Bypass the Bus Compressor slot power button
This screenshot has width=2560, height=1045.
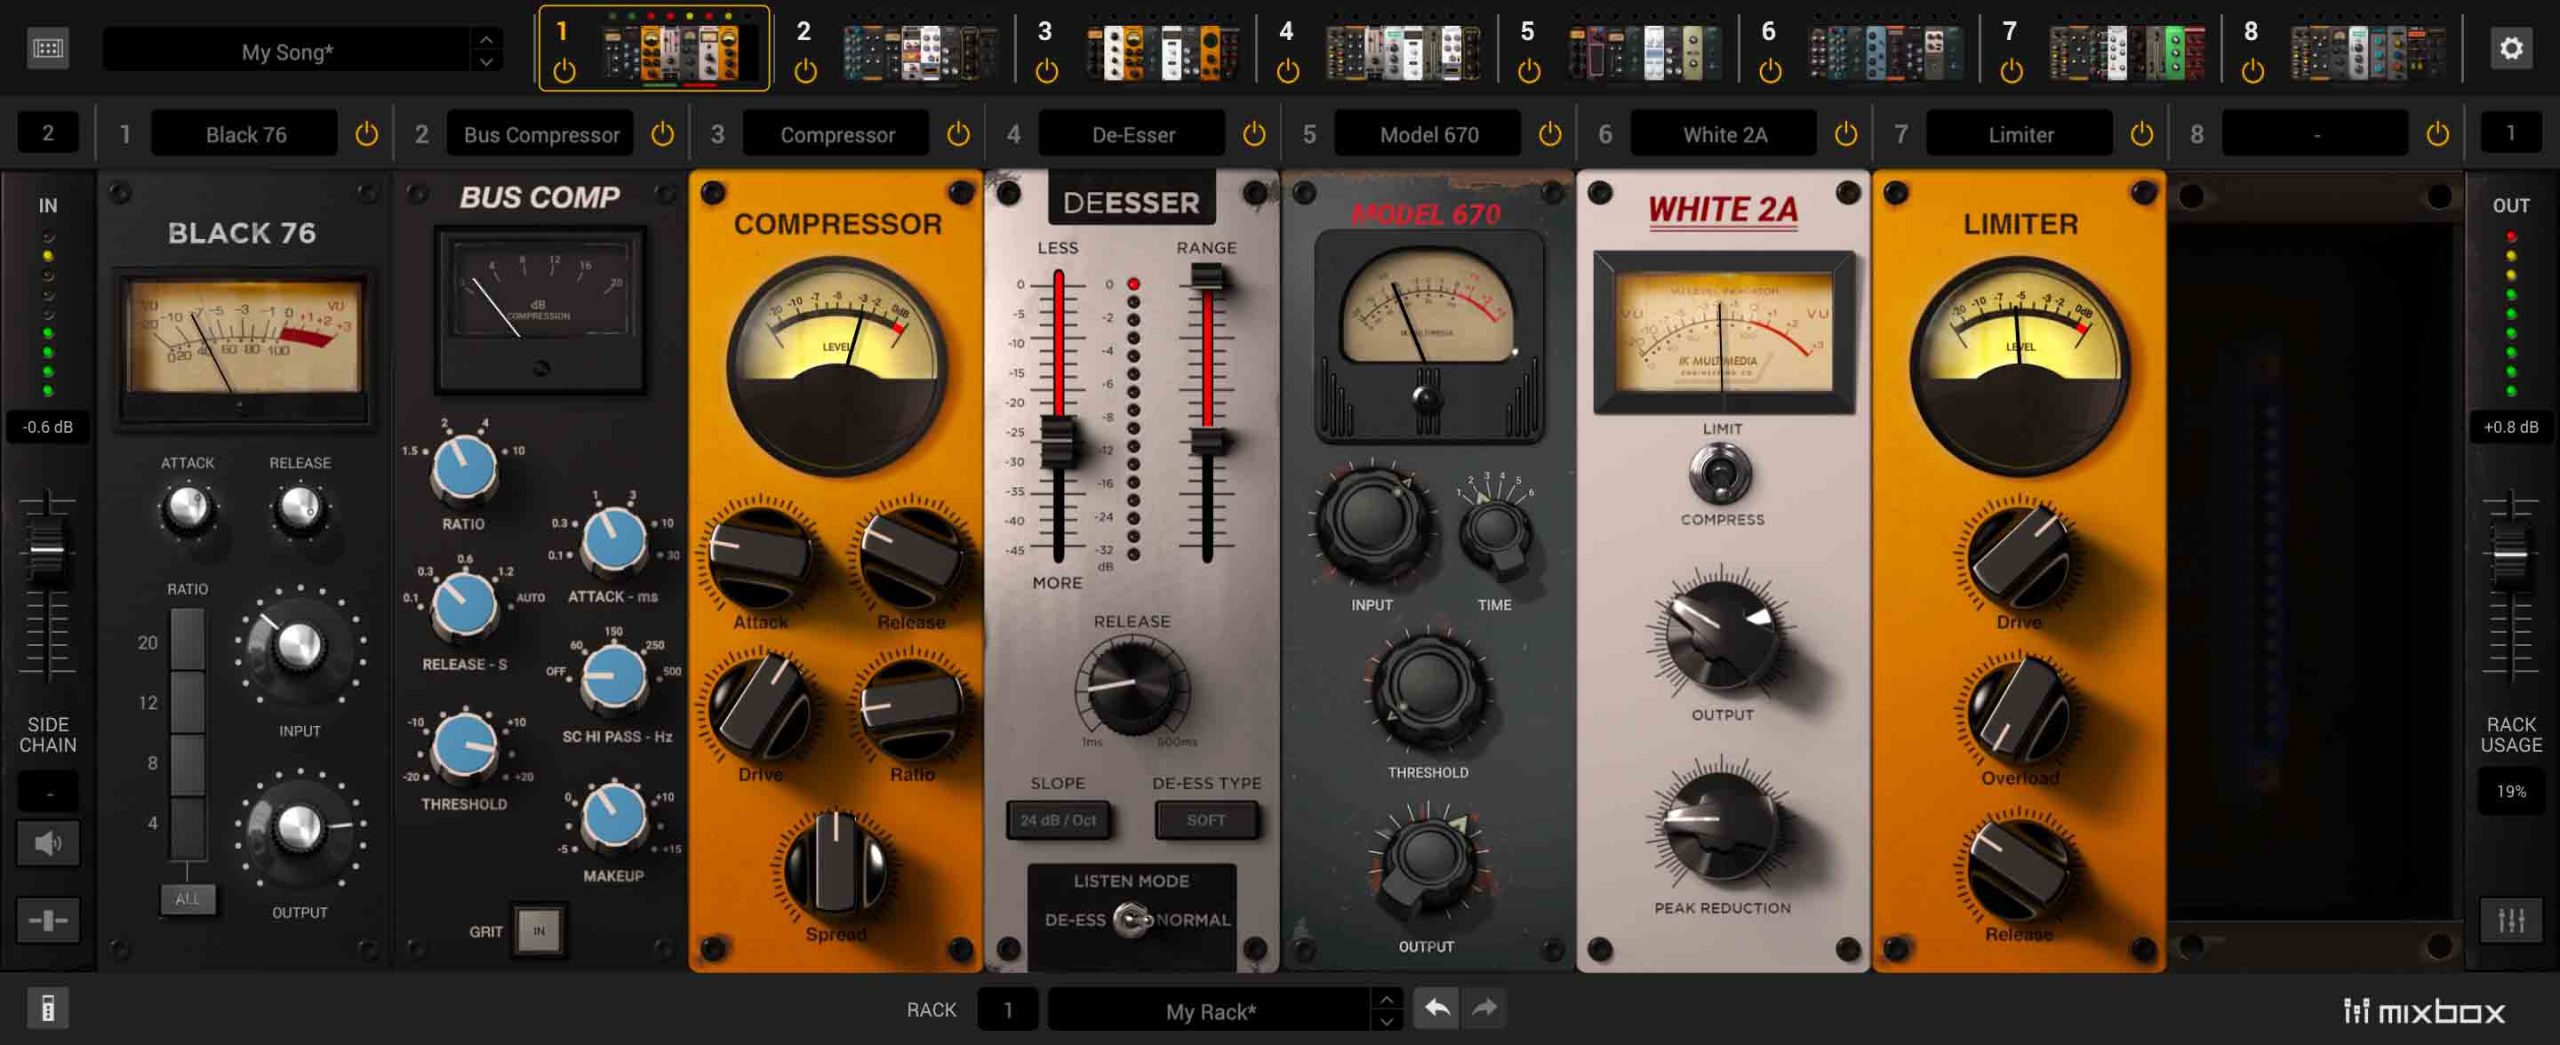[x=662, y=133]
